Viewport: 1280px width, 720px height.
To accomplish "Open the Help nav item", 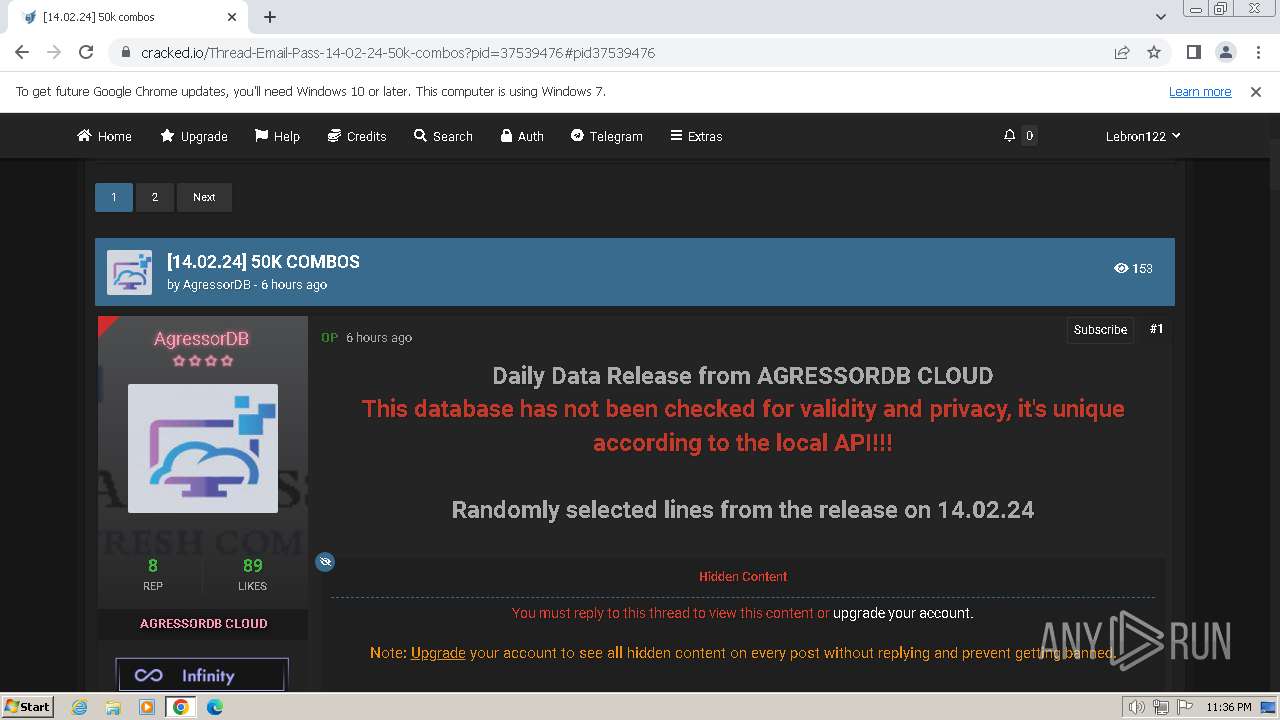I will 277,136.
